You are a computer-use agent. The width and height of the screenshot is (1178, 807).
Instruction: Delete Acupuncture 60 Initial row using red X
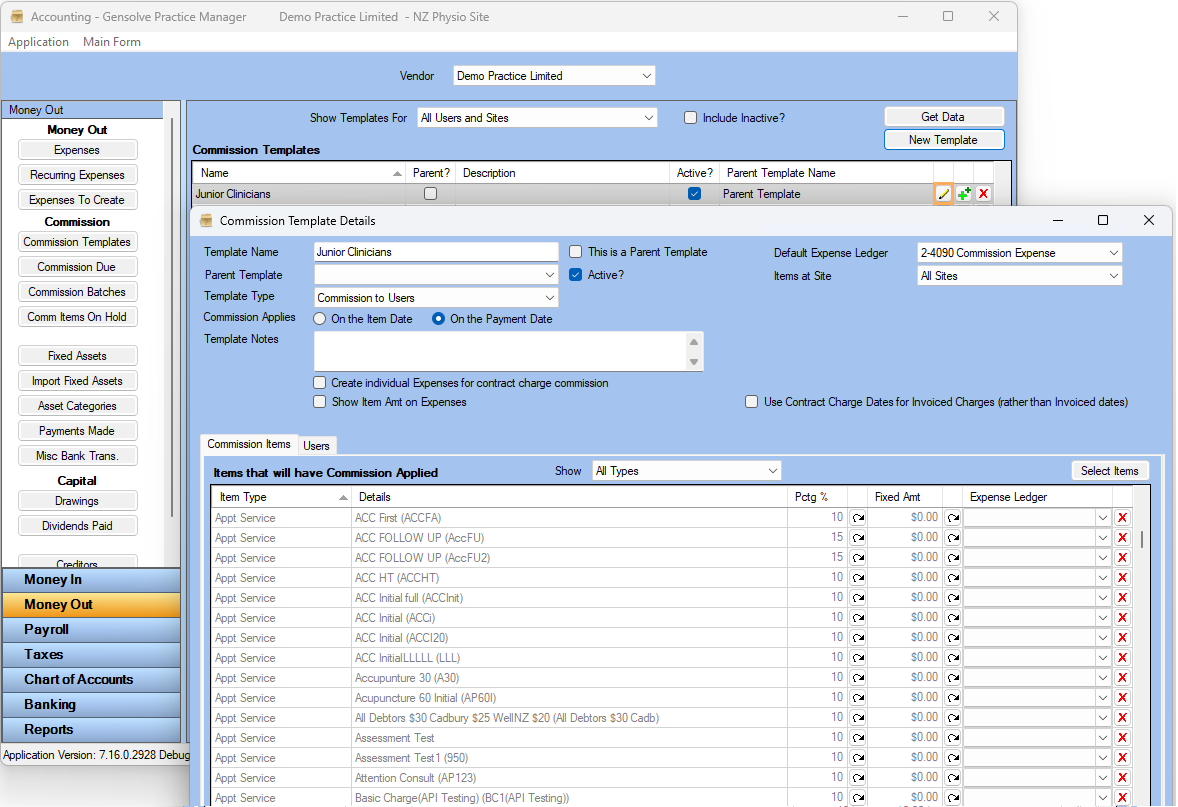point(1122,698)
